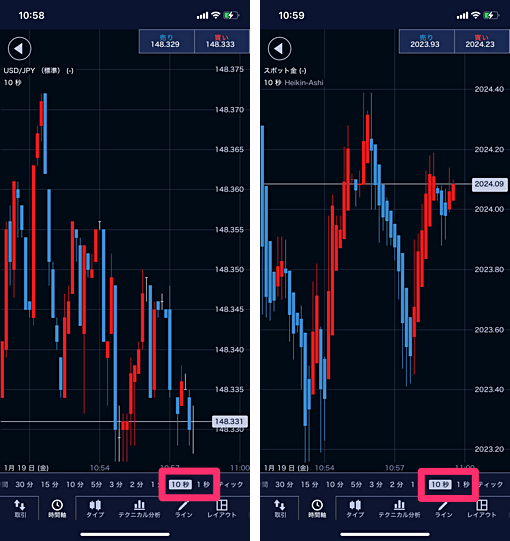Select 1秒 timeframe on USD/JPY chart
This screenshot has width=510, height=541.
coord(203,484)
